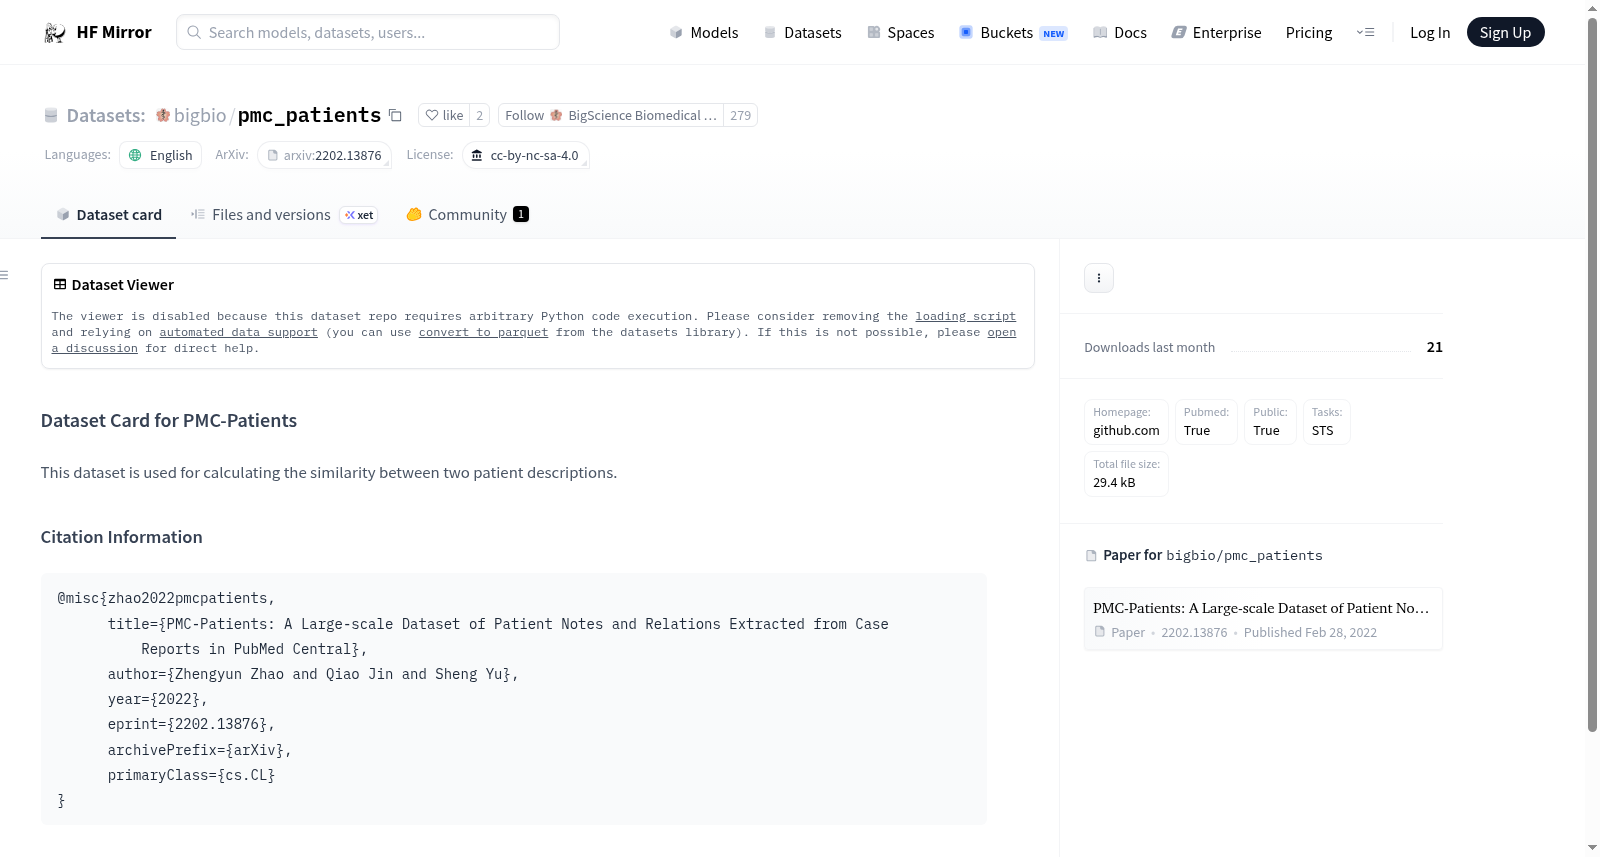Click the page vertical scrollbar

tap(1592, 375)
